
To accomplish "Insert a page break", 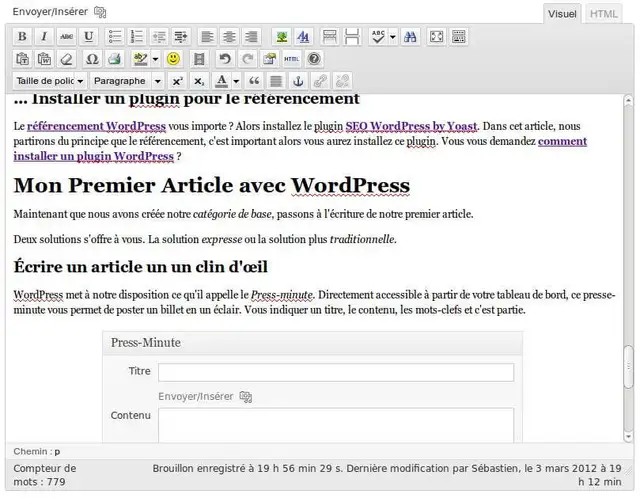I will (352, 37).
